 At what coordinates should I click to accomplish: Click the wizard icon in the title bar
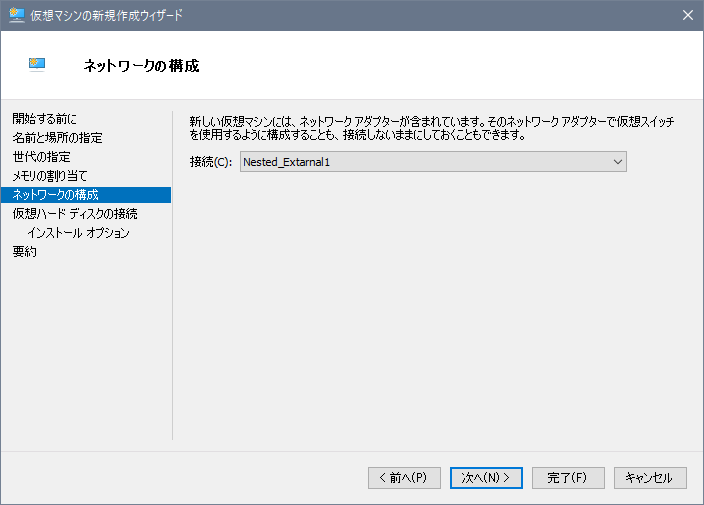(x=16, y=15)
